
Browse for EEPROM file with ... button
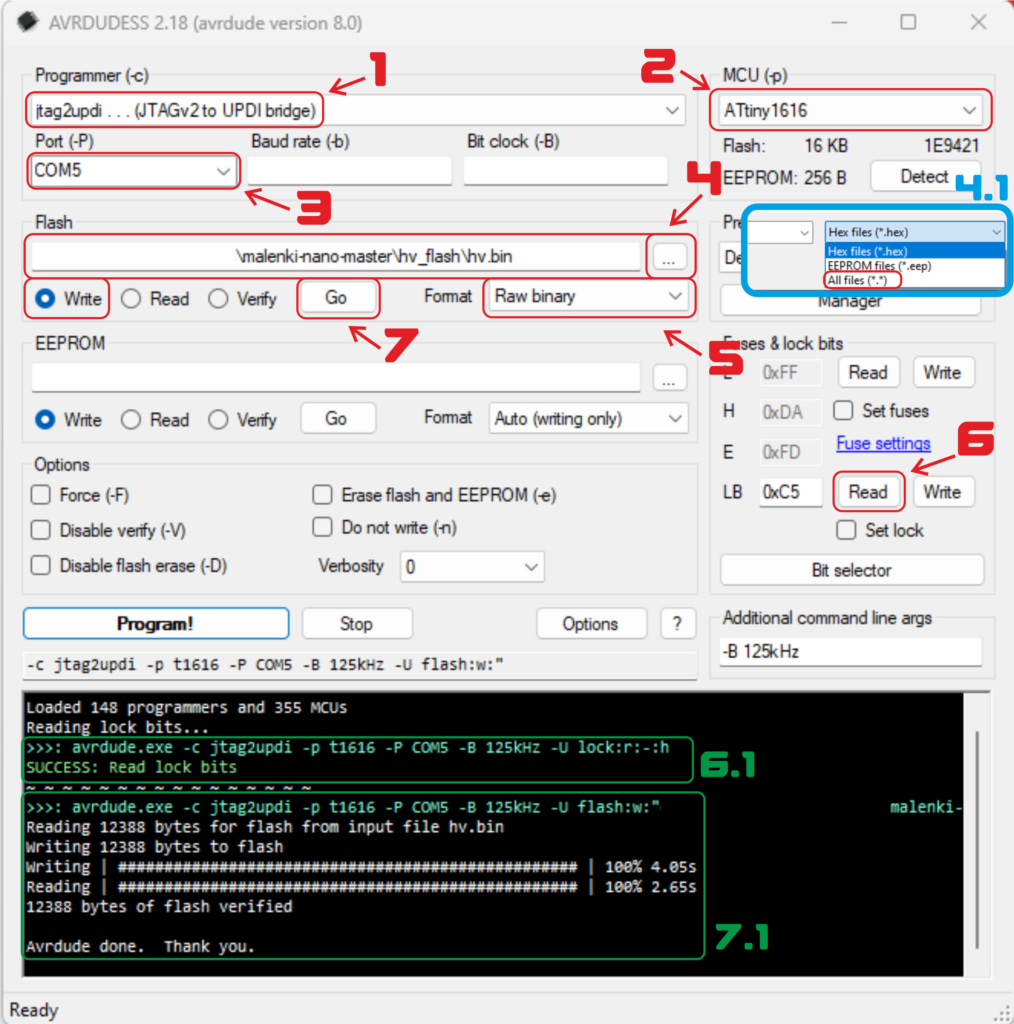click(x=669, y=378)
